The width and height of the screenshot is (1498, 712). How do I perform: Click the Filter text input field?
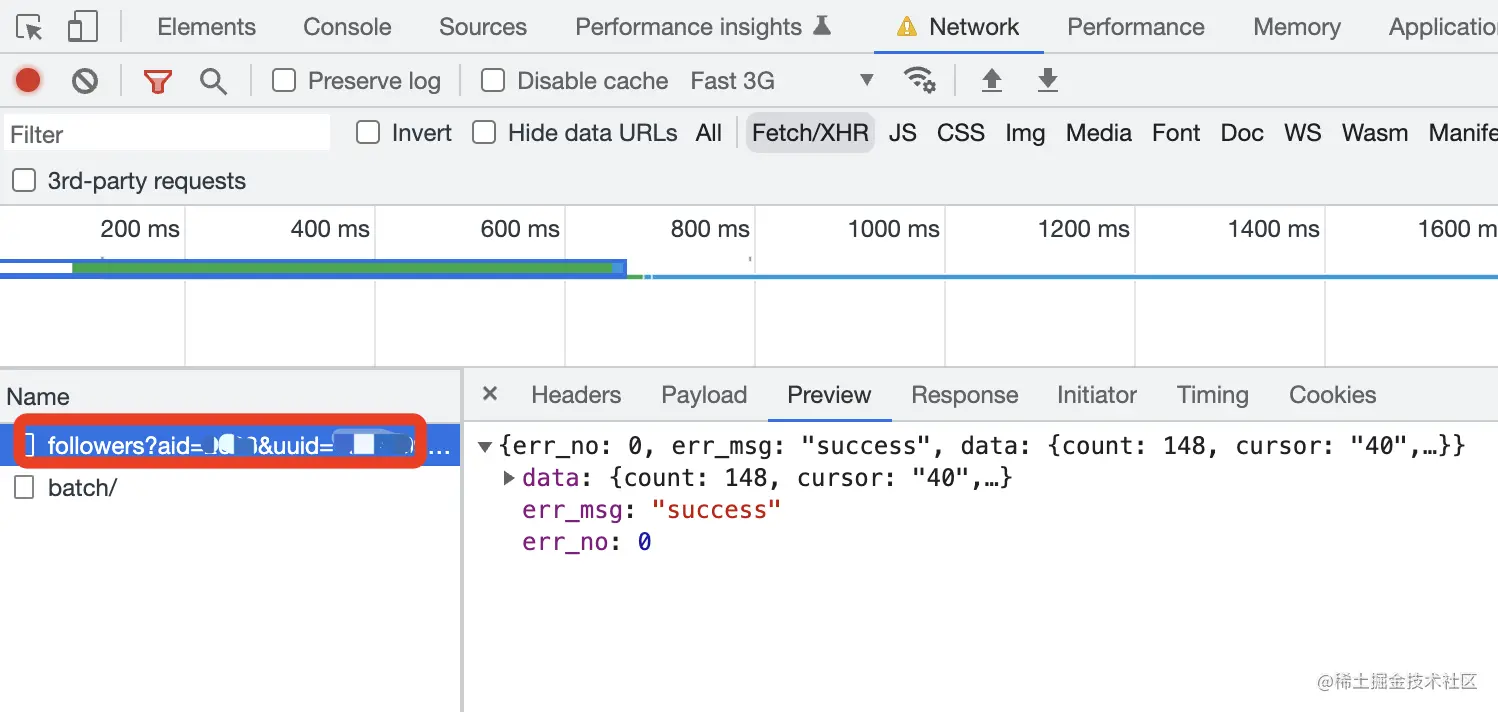pos(168,134)
